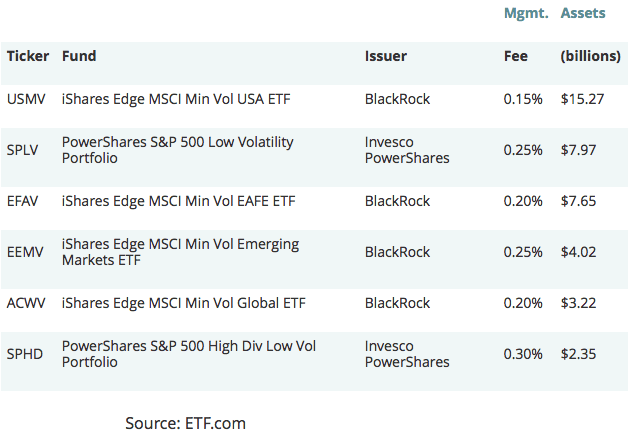
Task: Click the Mgmt. header label
Action: tap(526, 14)
